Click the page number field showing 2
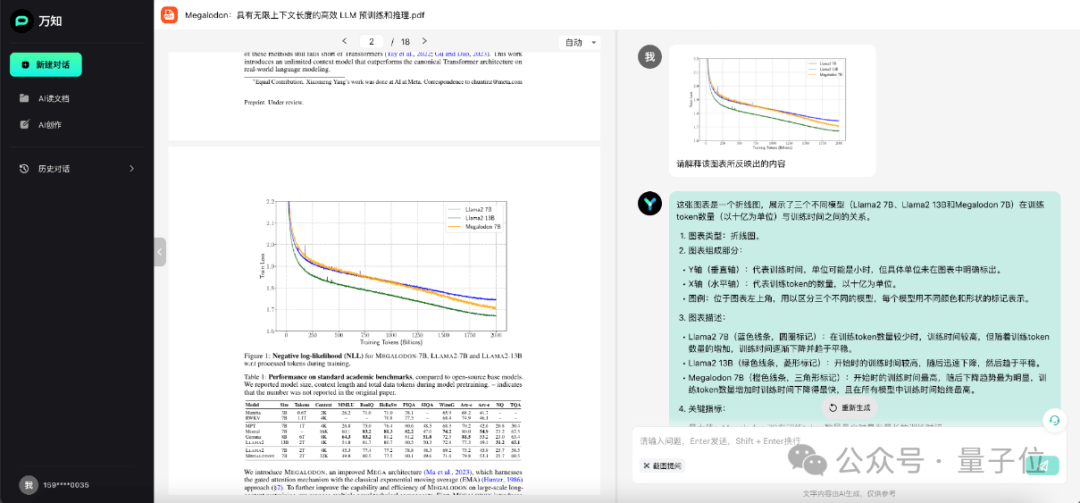The image size is (1080, 503). coord(371,41)
